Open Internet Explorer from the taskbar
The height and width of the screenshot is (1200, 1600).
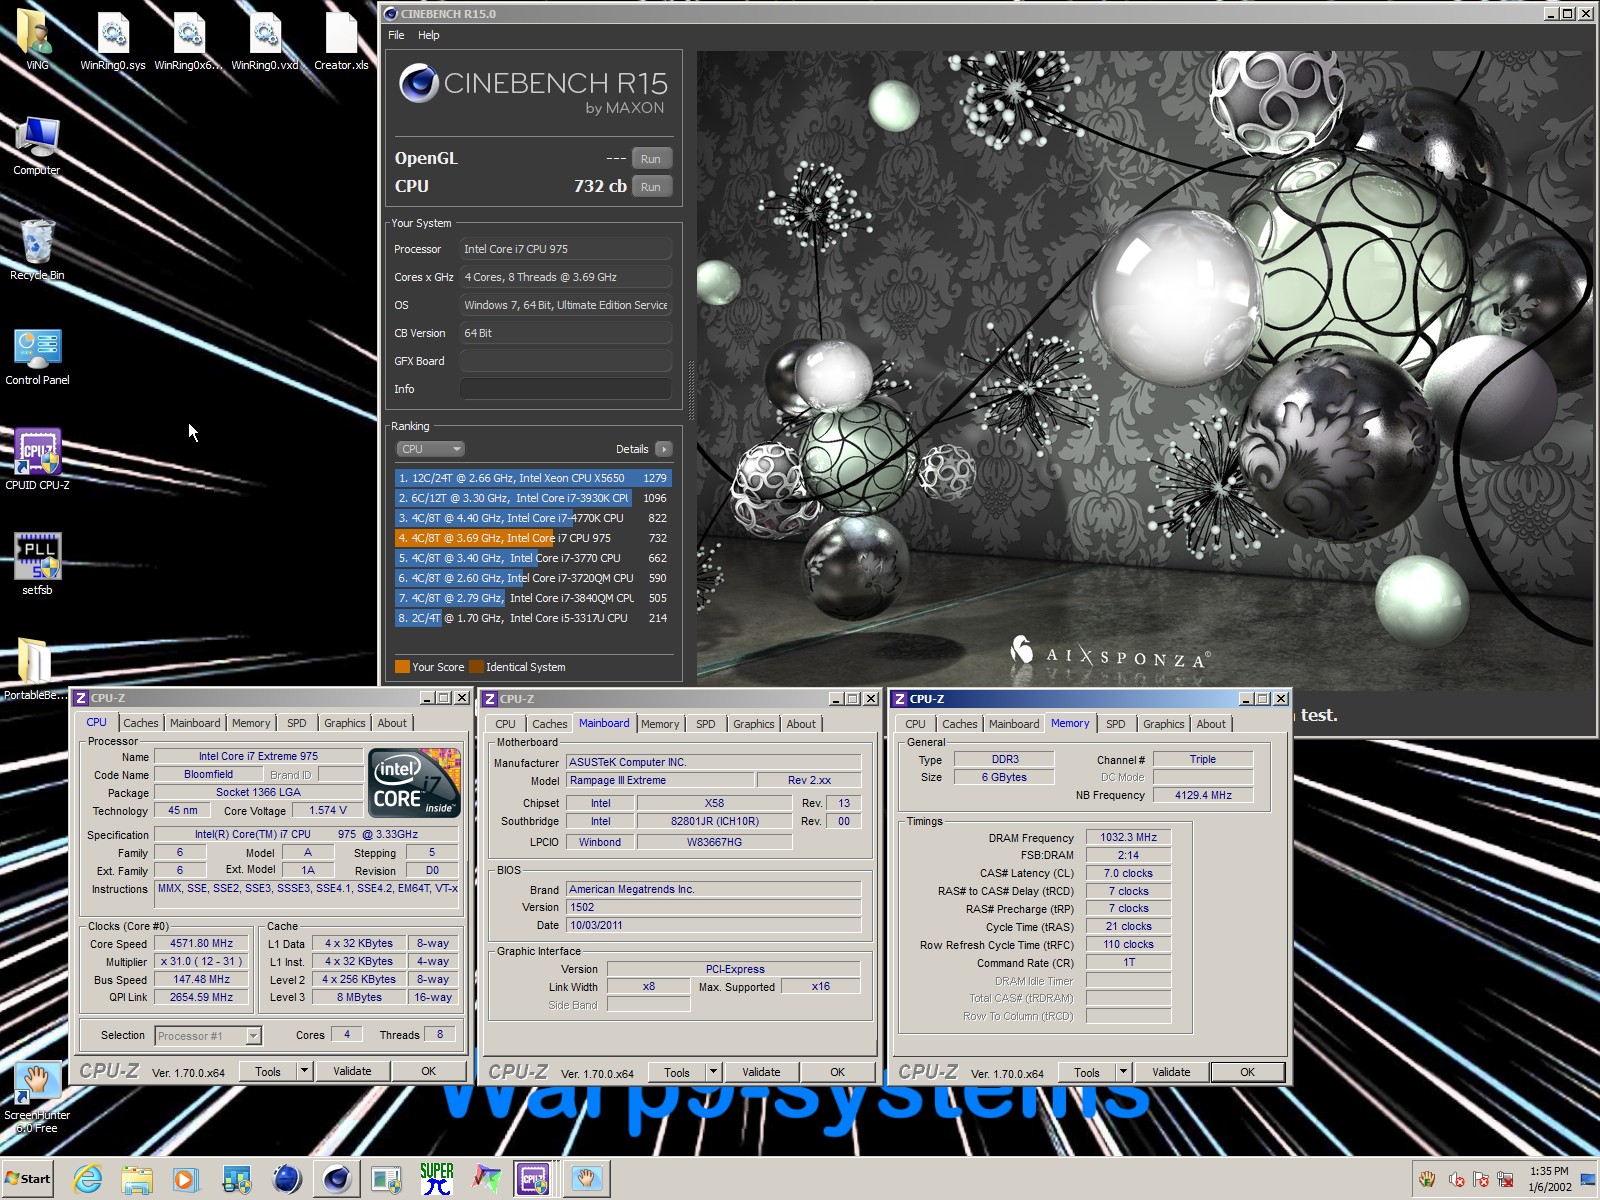tap(88, 1179)
